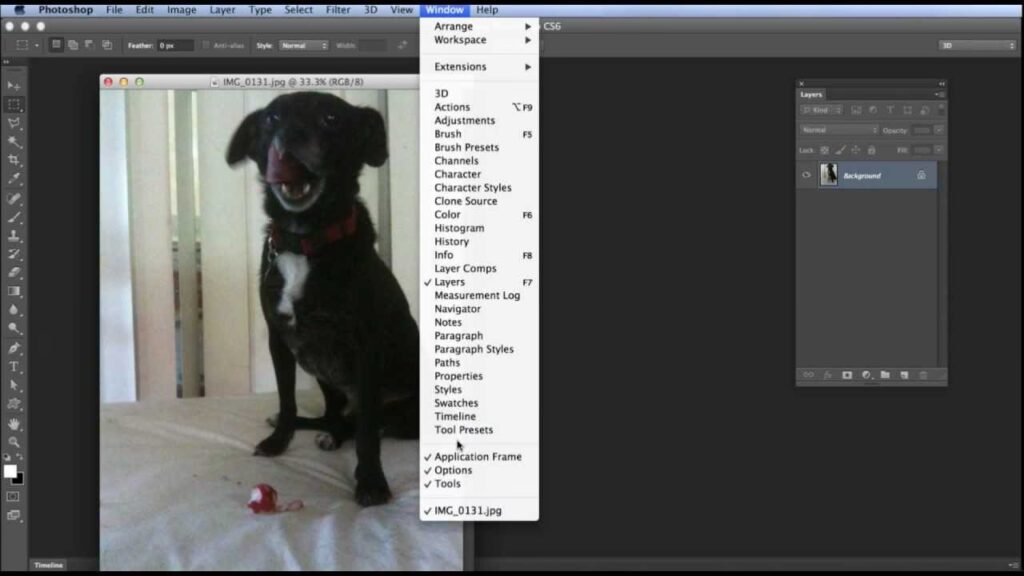Viewport: 1024px width, 576px height.
Task: Open the Filter menu
Action: (338, 10)
